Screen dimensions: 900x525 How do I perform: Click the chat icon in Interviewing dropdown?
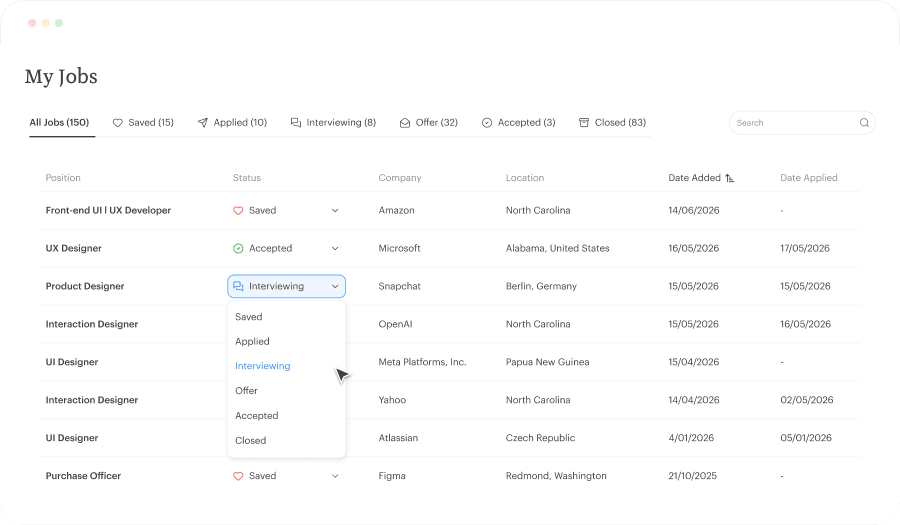pyautogui.click(x=238, y=286)
